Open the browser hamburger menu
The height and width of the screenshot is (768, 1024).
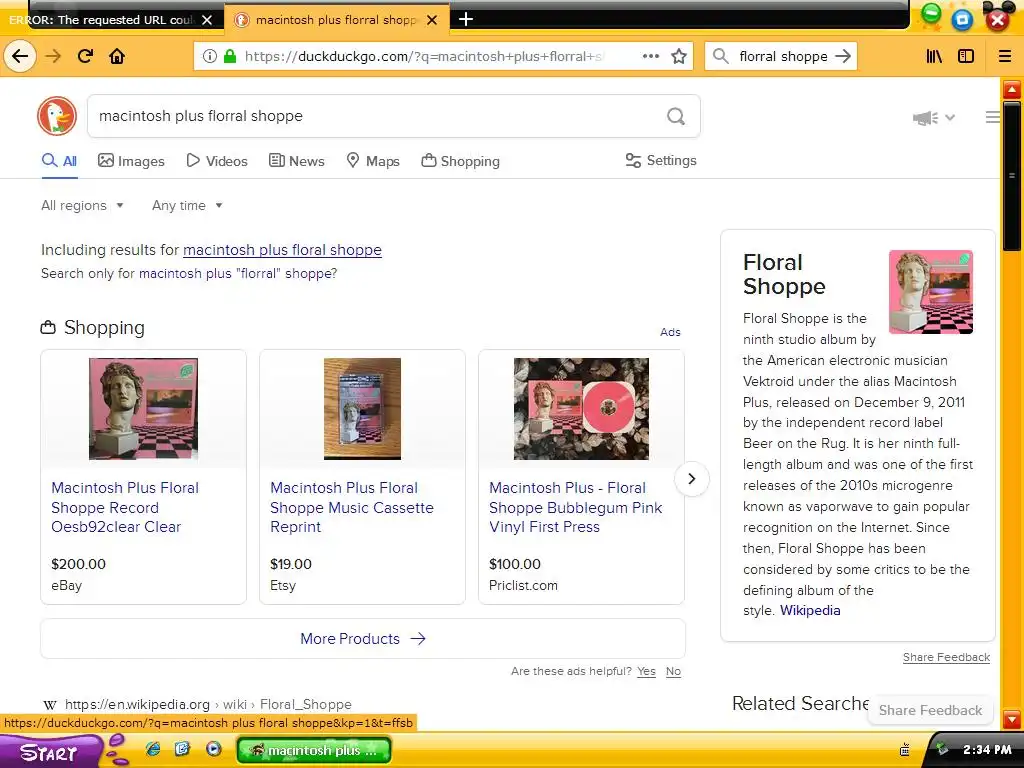pos(1004,56)
